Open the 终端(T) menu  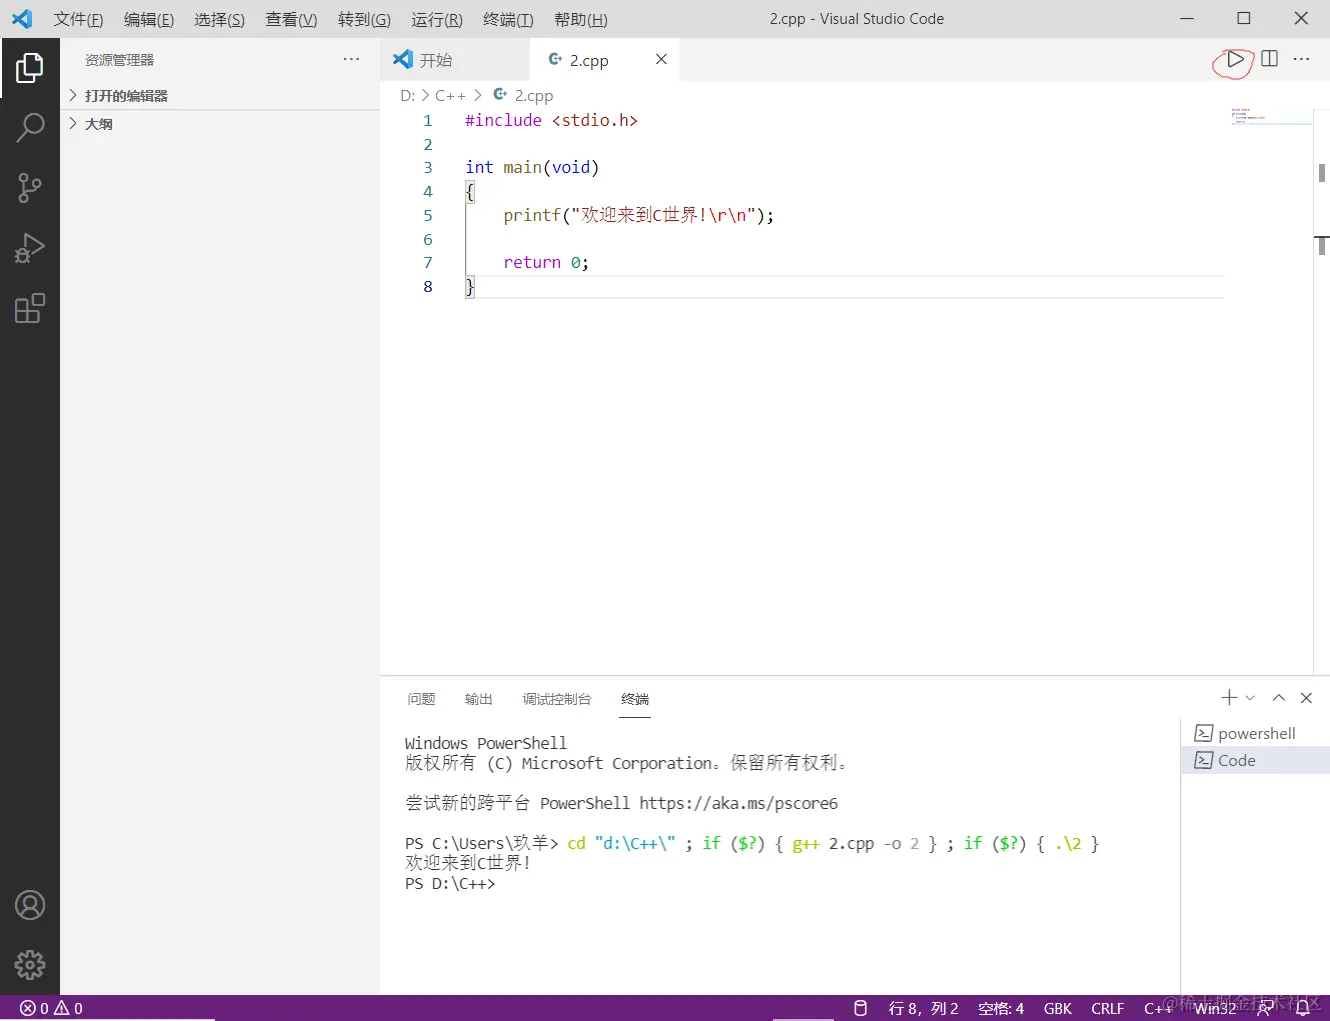pos(508,19)
